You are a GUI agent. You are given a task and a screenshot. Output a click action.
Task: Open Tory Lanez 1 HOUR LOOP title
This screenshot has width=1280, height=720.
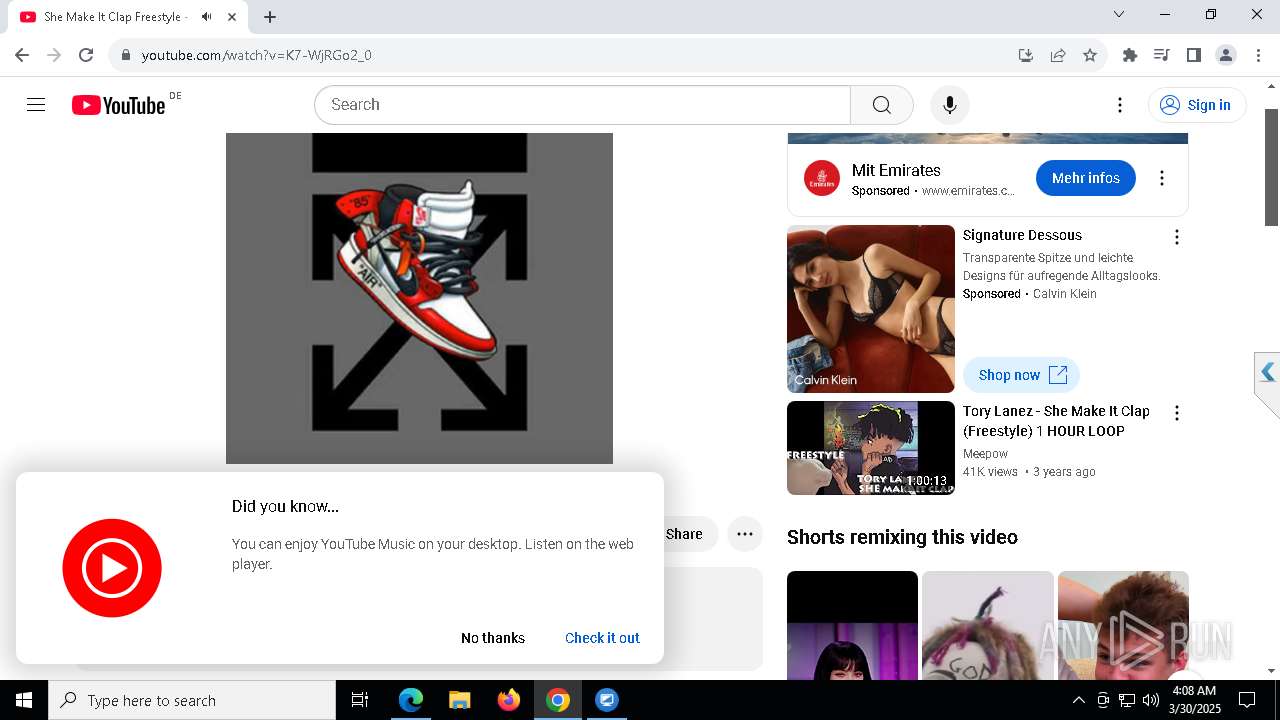tap(1056, 421)
